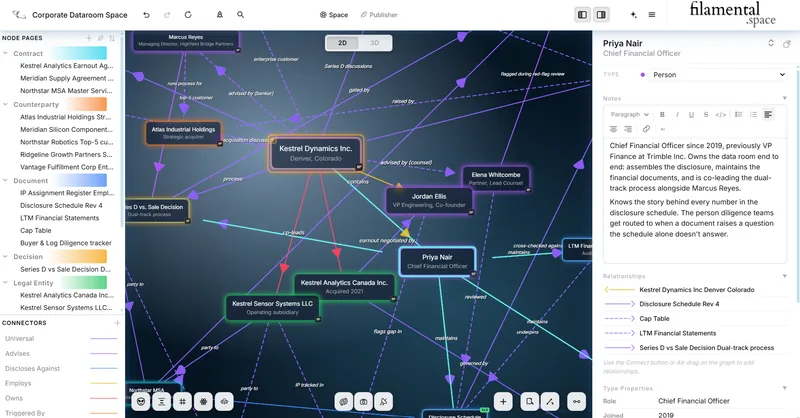Screen dimensions: 800x418
Task: Click the face icon in the graph toolbar
Action: click(141, 402)
